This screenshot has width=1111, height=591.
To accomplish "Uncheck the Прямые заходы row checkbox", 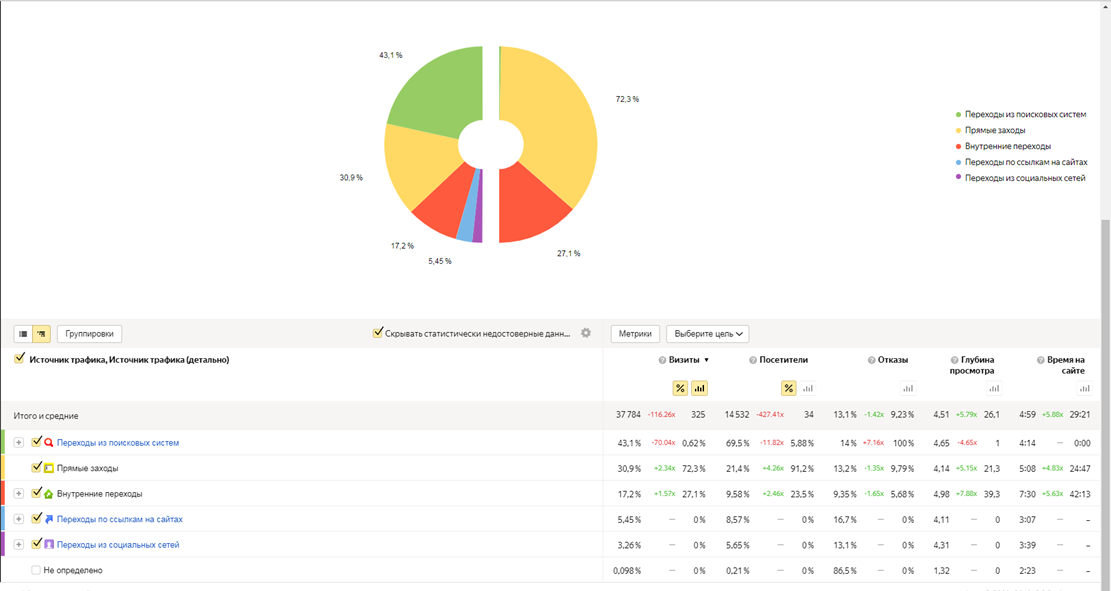I will 37,468.
